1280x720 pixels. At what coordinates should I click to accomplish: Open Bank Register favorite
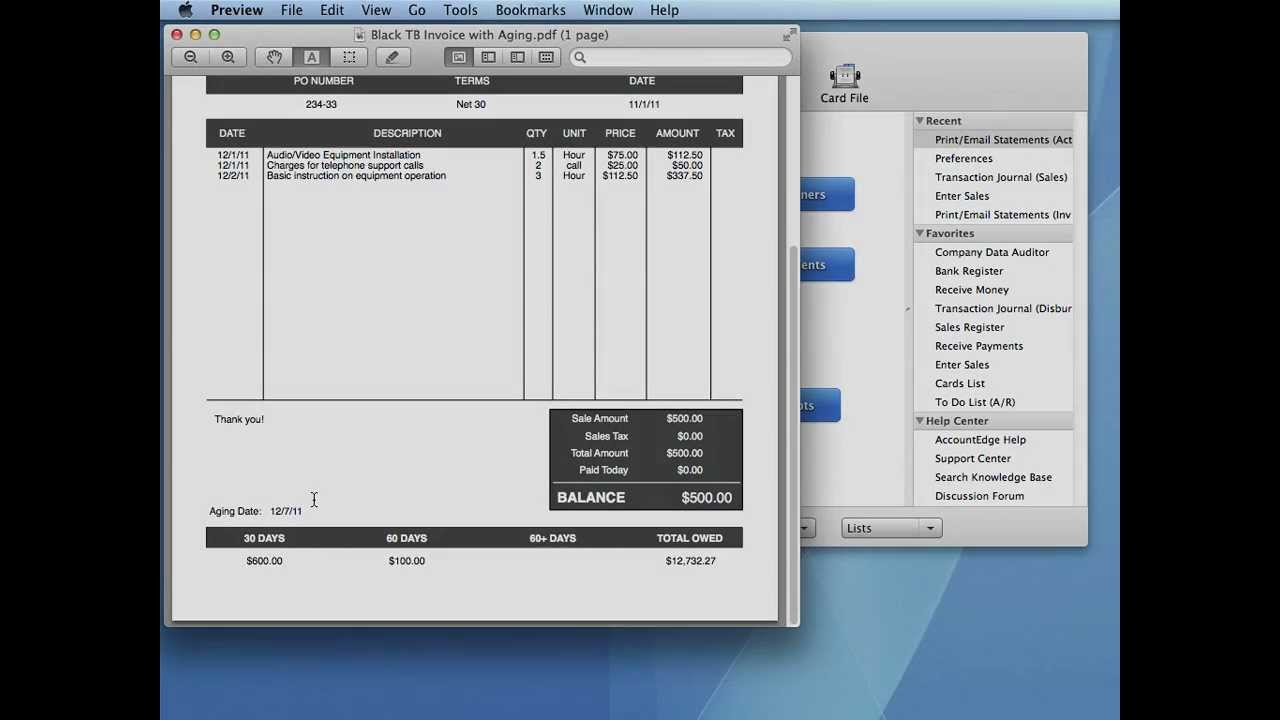(969, 271)
